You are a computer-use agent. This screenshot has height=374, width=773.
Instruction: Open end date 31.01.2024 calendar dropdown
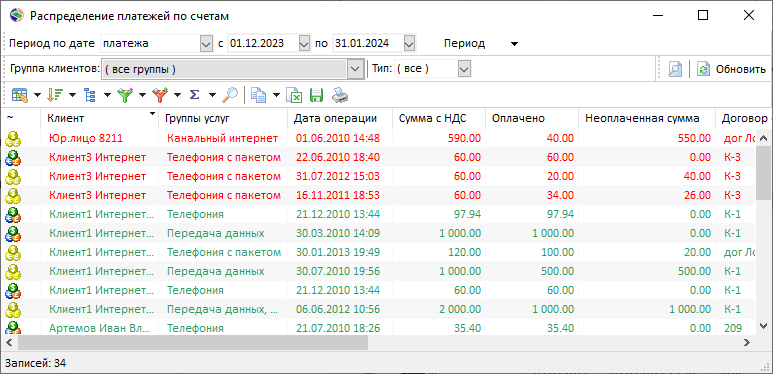tap(409, 43)
